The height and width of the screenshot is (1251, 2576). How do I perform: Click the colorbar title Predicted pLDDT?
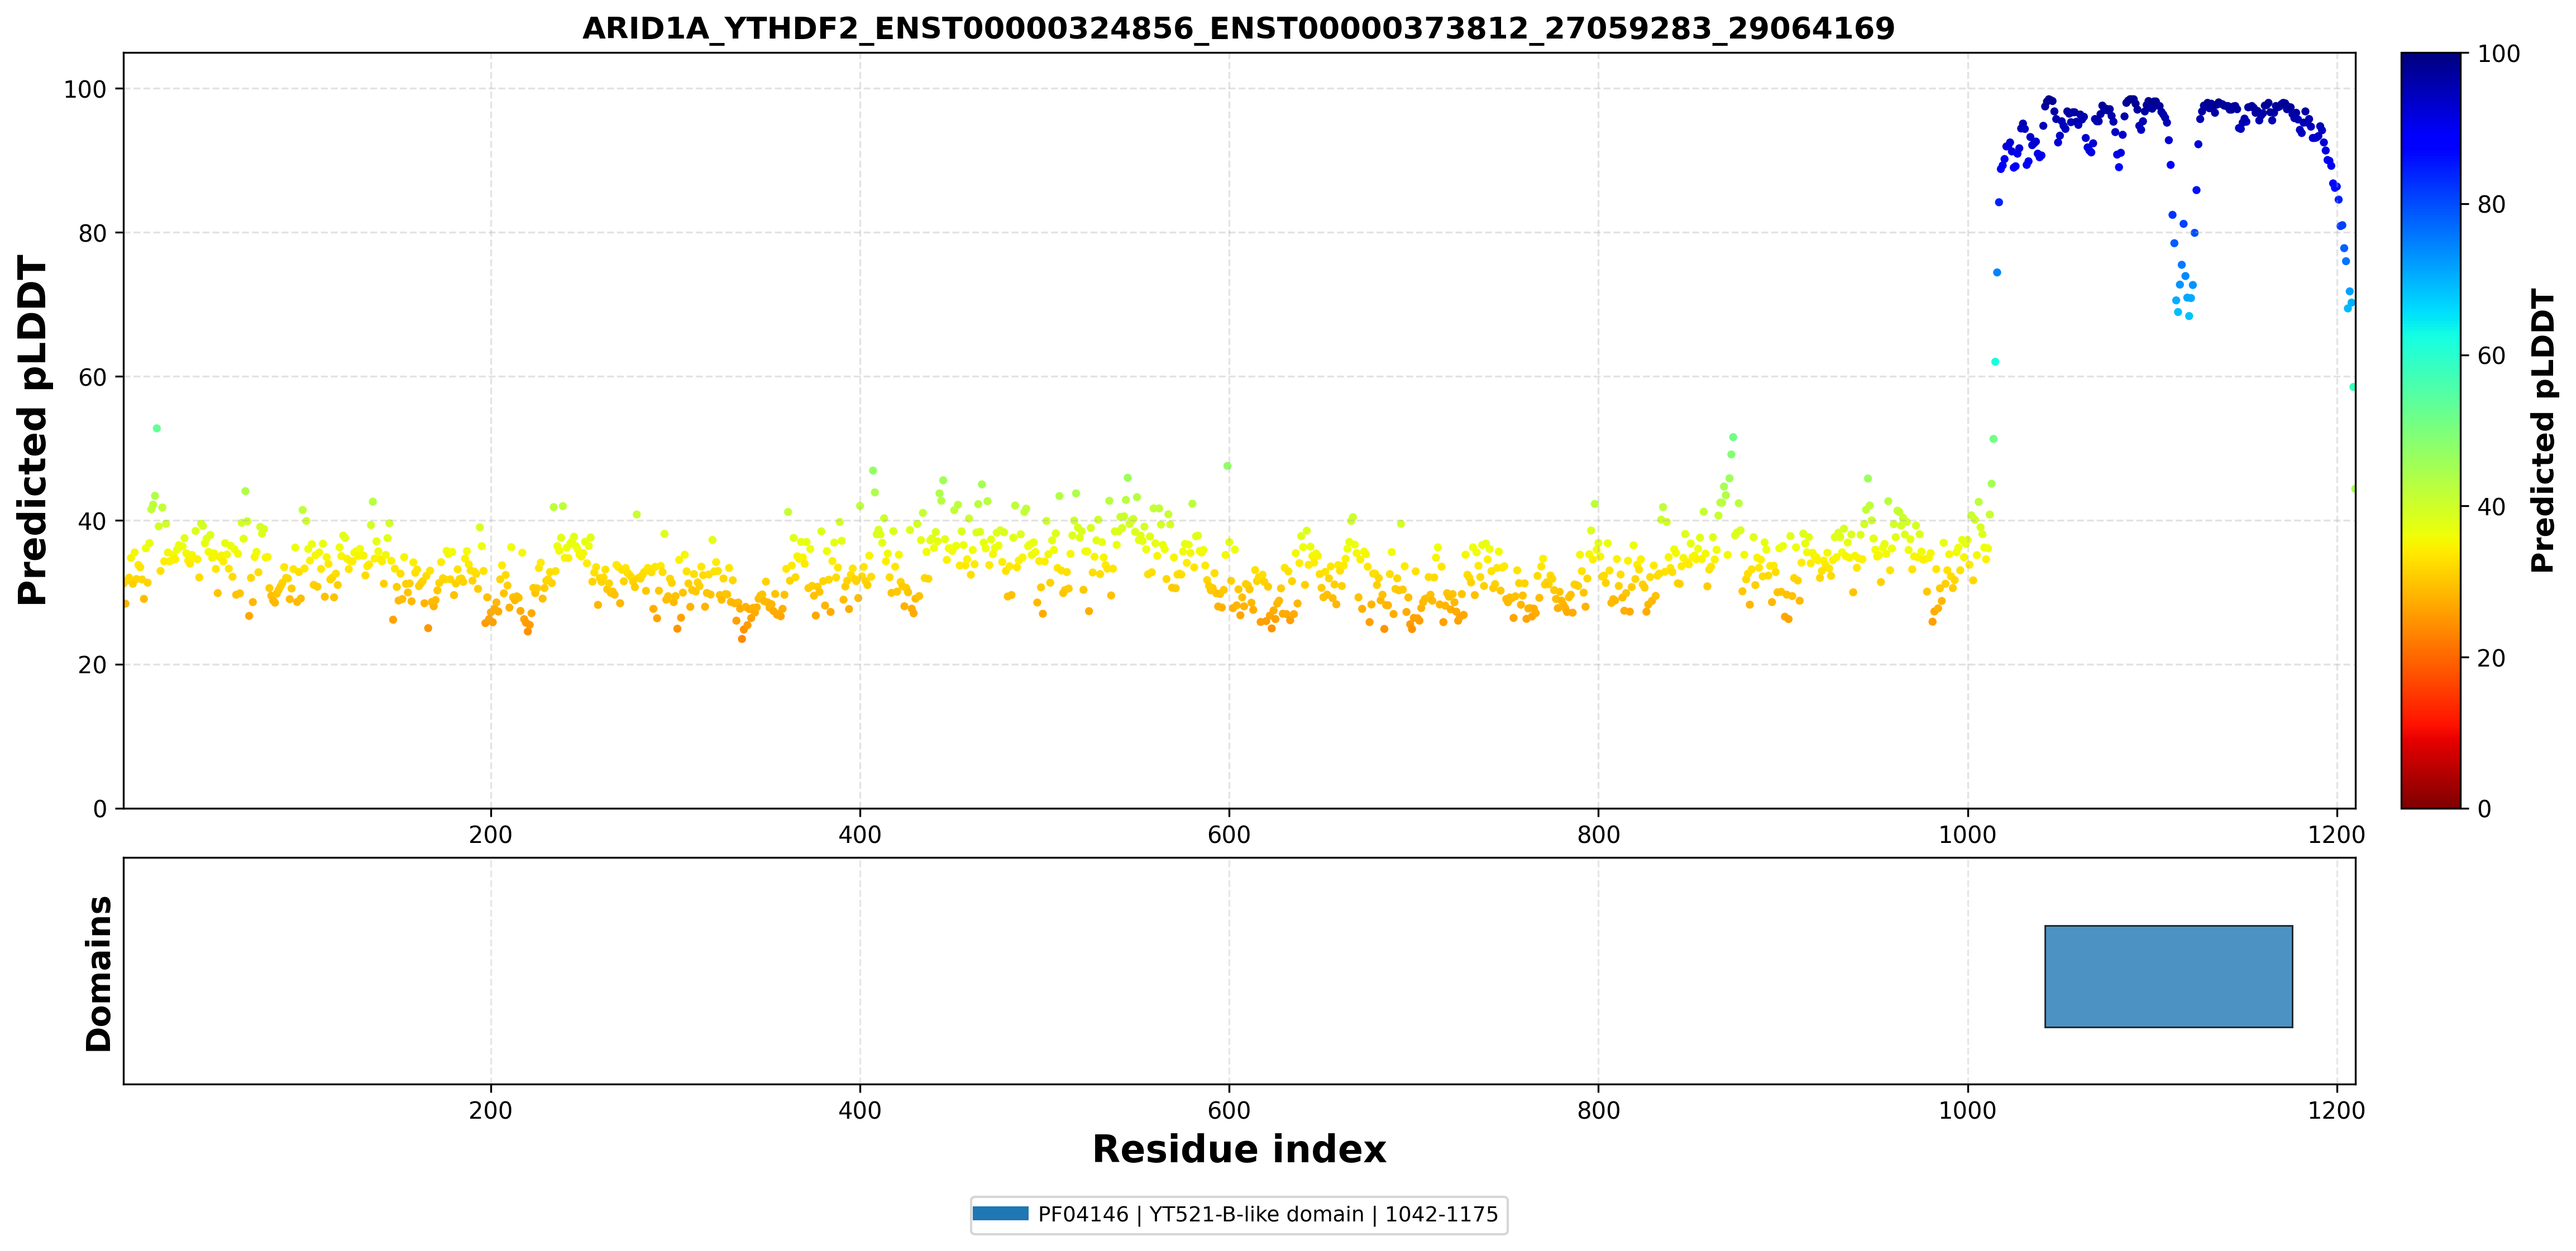click(2542, 430)
